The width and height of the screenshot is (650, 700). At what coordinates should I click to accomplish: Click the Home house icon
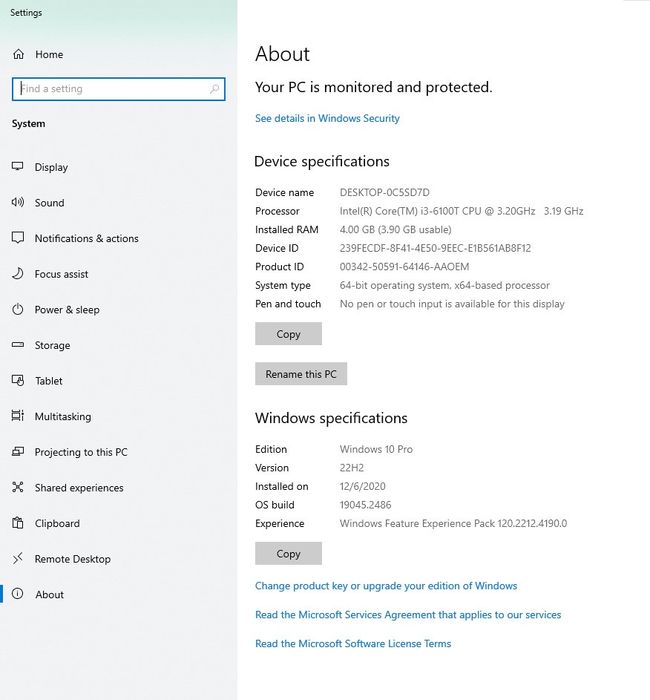tap(18, 54)
